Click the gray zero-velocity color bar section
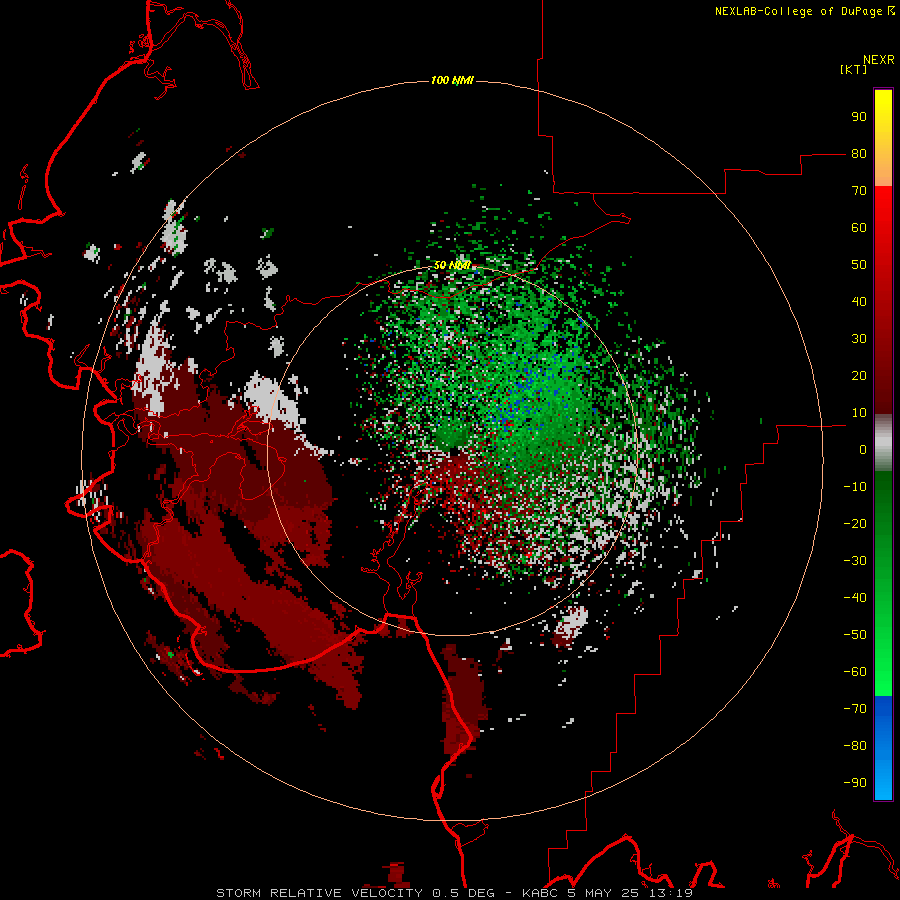The width and height of the screenshot is (900, 900). tap(883, 443)
